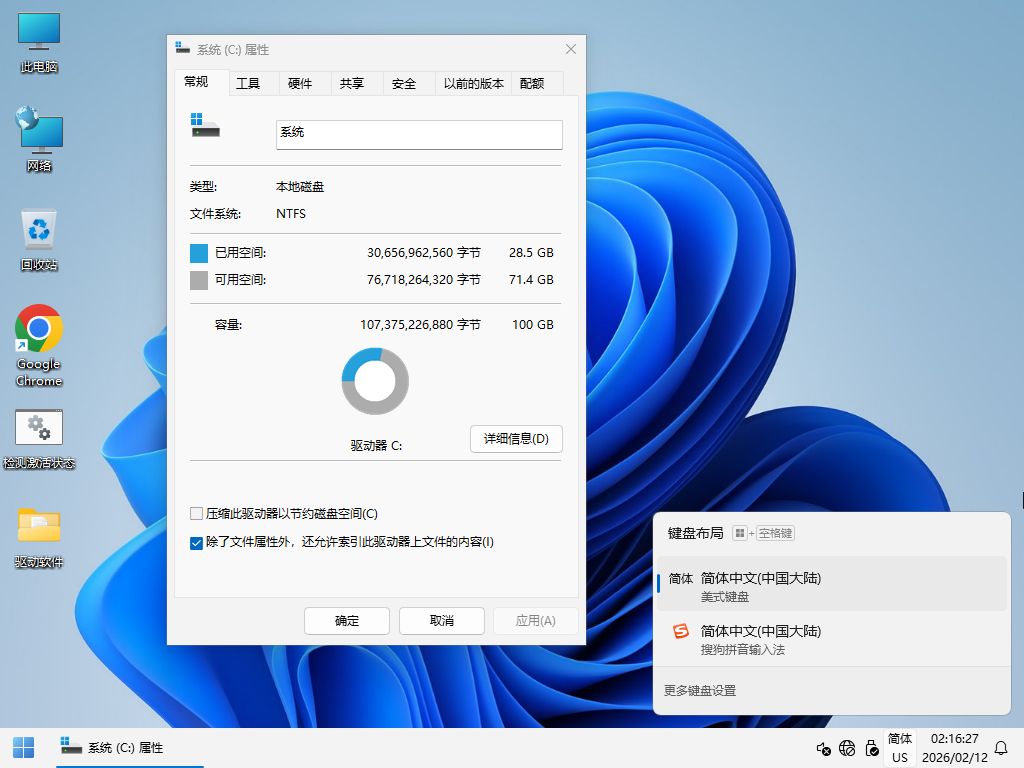Click the drive name text field

(419, 134)
